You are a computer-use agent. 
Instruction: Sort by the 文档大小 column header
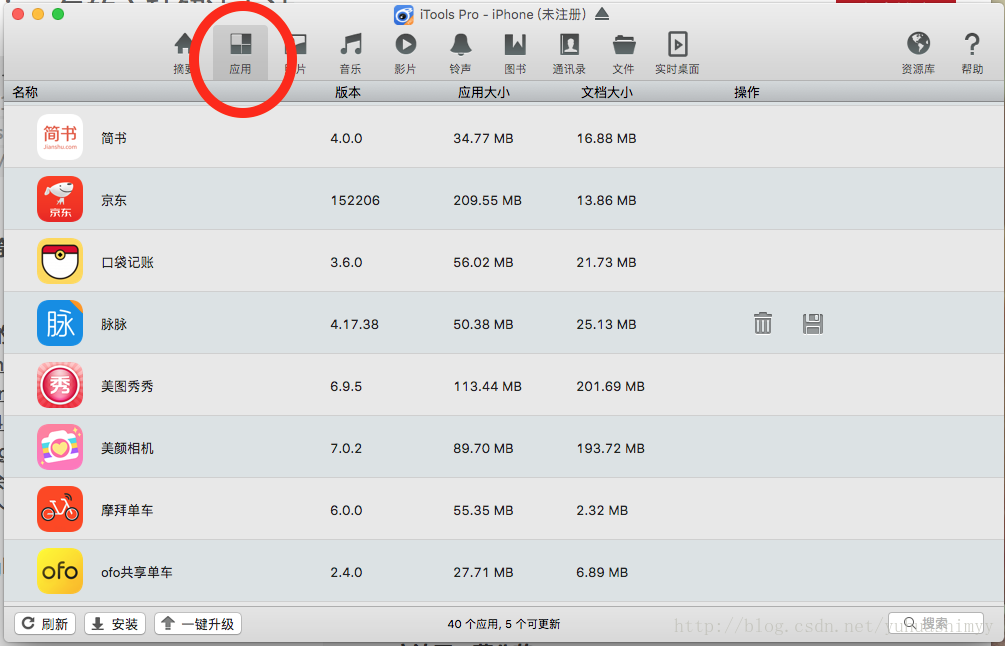(607, 92)
